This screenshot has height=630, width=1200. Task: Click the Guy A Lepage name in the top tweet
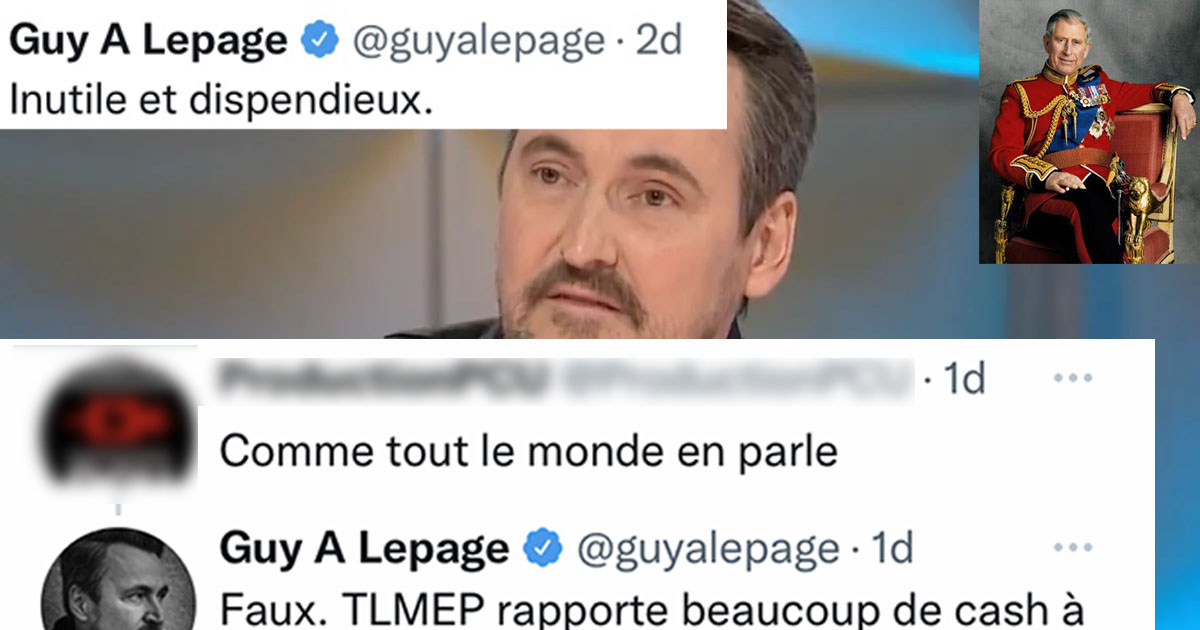point(148,42)
